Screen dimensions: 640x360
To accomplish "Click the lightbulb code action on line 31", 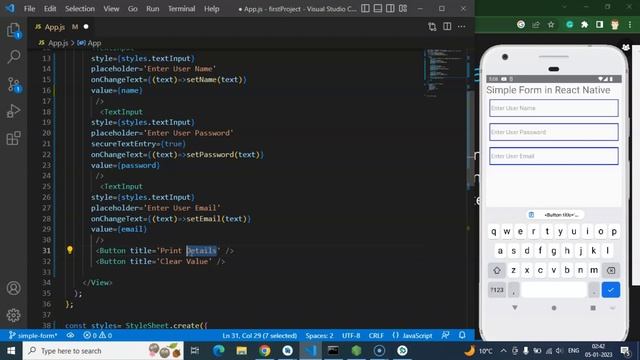I will [70, 250].
